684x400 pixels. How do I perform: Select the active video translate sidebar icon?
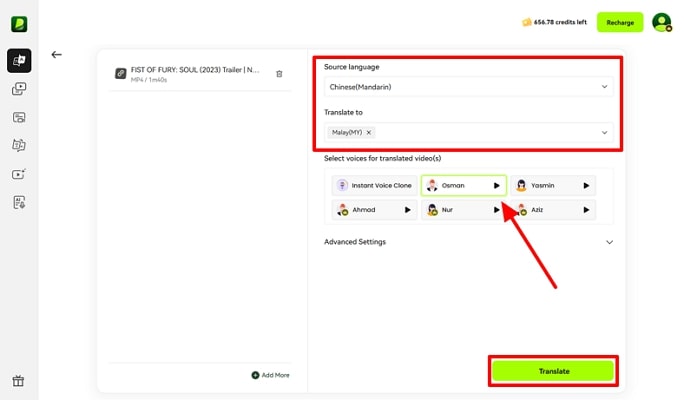[19, 61]
